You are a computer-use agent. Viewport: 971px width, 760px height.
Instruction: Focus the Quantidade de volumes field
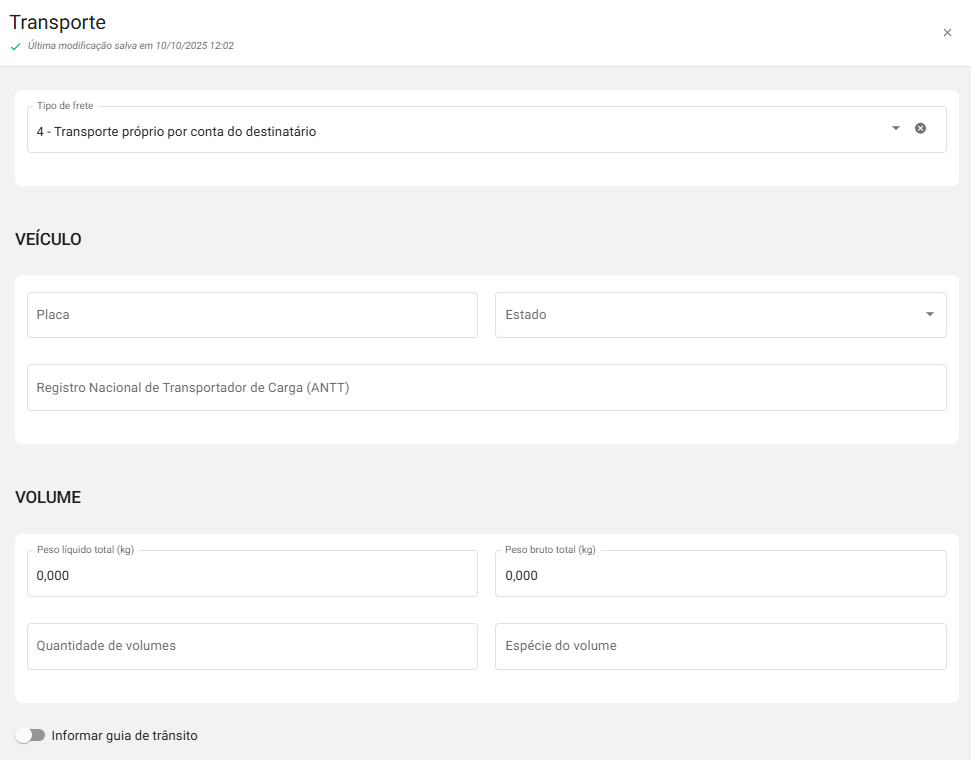point(252,646)
